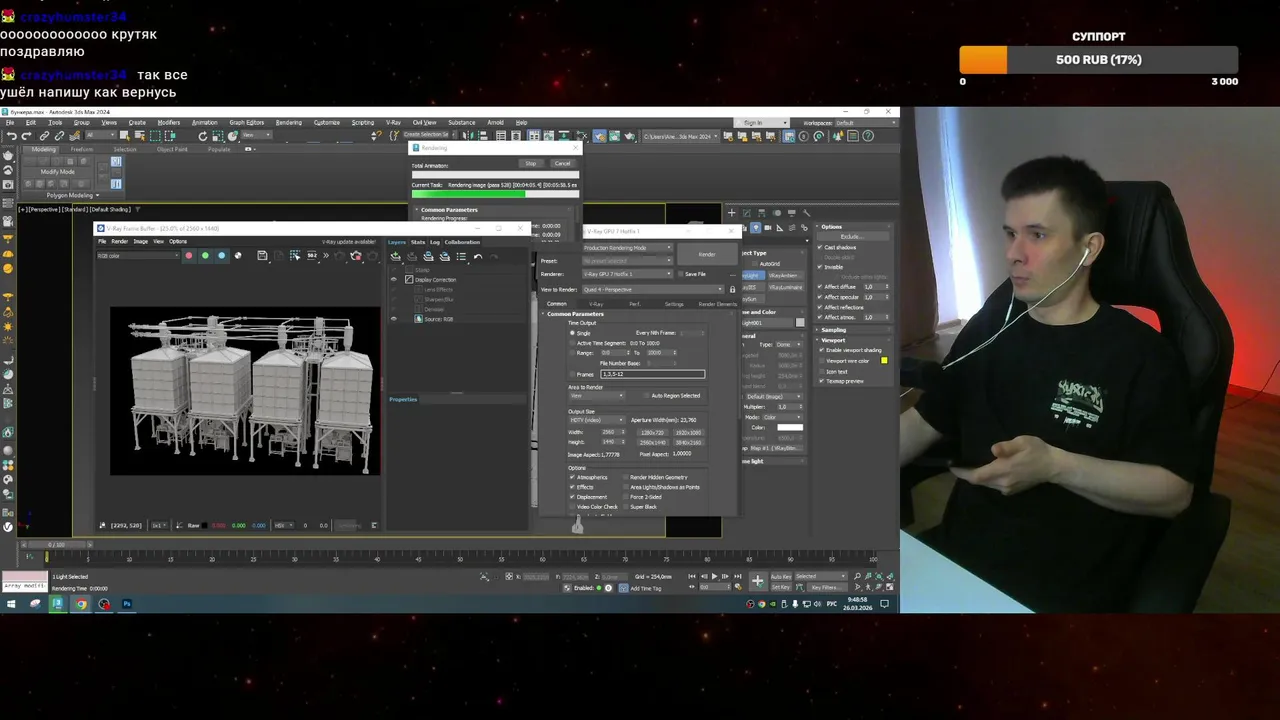The image size is (1280, 720).
Task: Click the Auto Key button
Action: (781, 577)
